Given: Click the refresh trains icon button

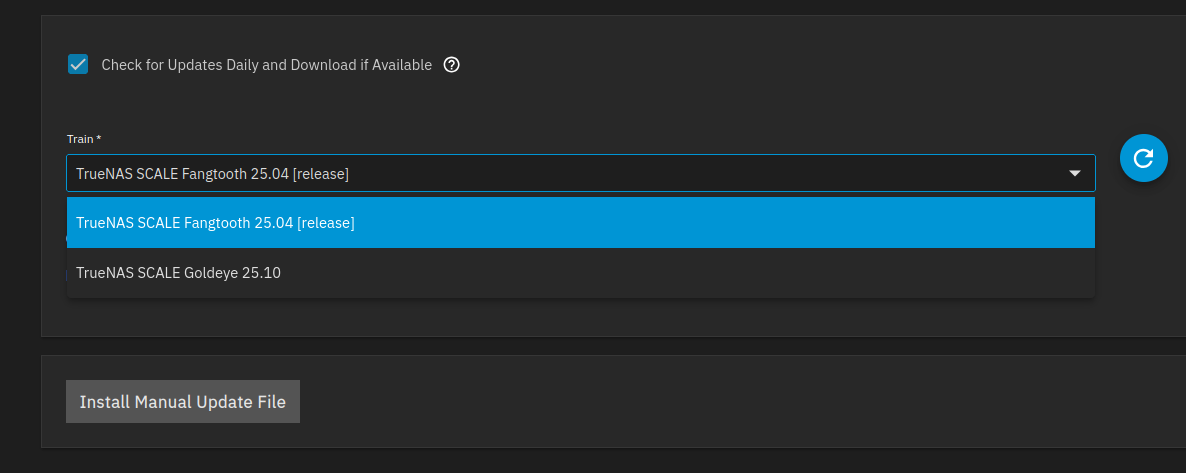Looking at the screenshot, I should [1144, 158].
